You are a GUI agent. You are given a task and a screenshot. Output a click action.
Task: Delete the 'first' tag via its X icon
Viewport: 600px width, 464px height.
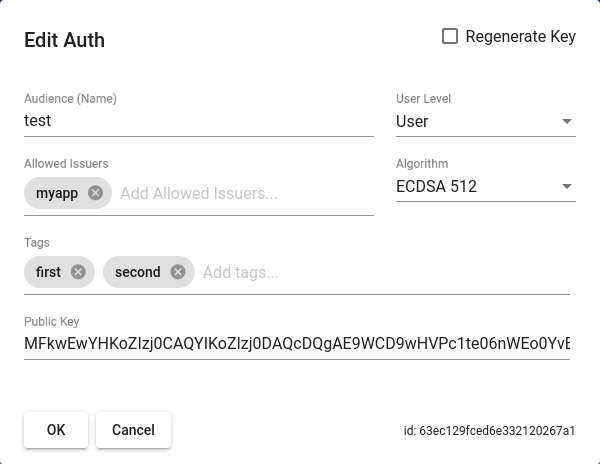point(78,272)
